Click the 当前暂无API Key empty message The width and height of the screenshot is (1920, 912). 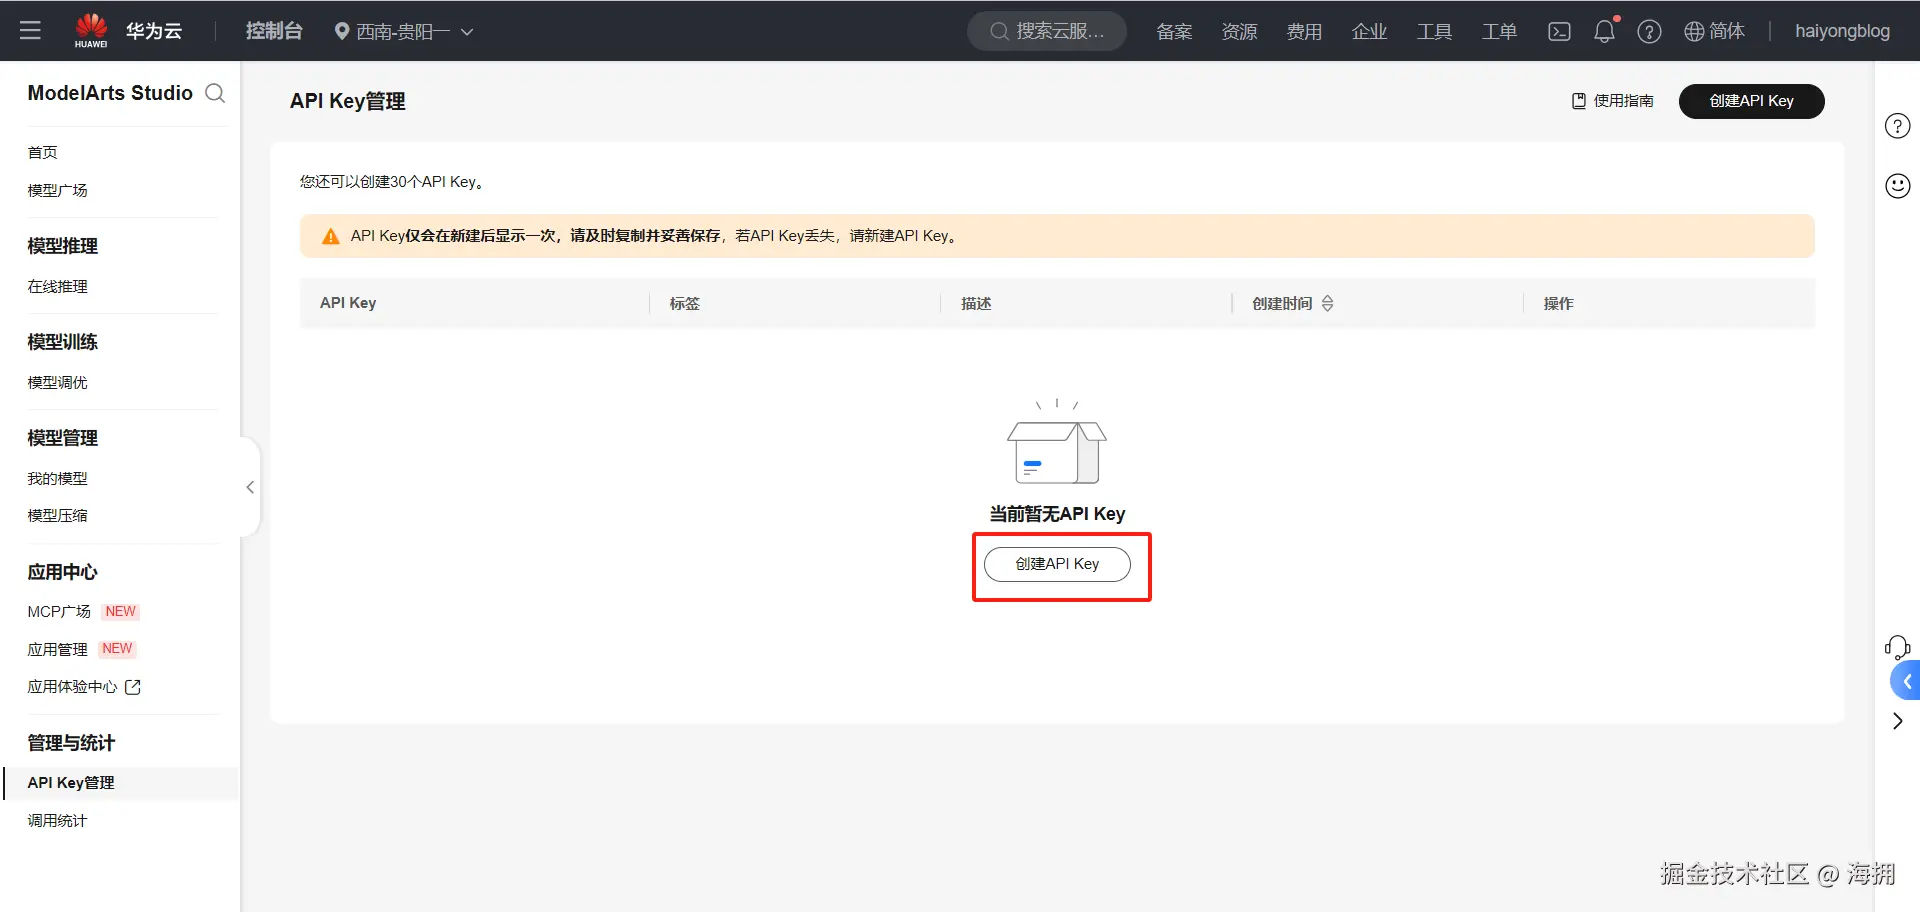tap(1057, 514)
